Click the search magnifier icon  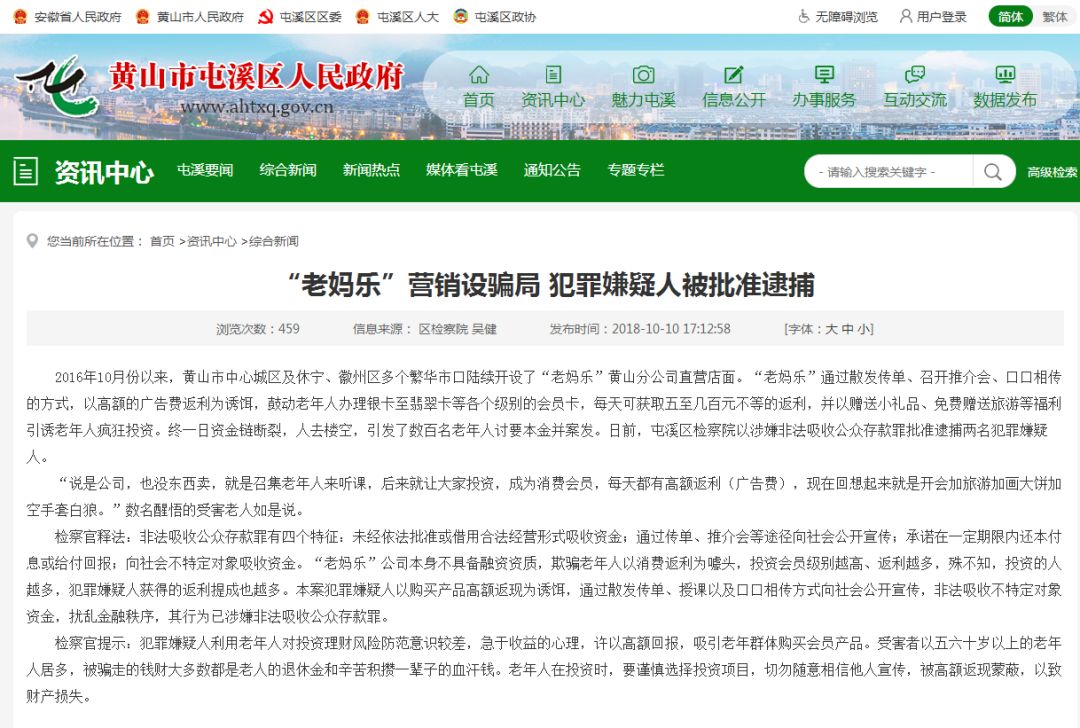tap(993, 171)
